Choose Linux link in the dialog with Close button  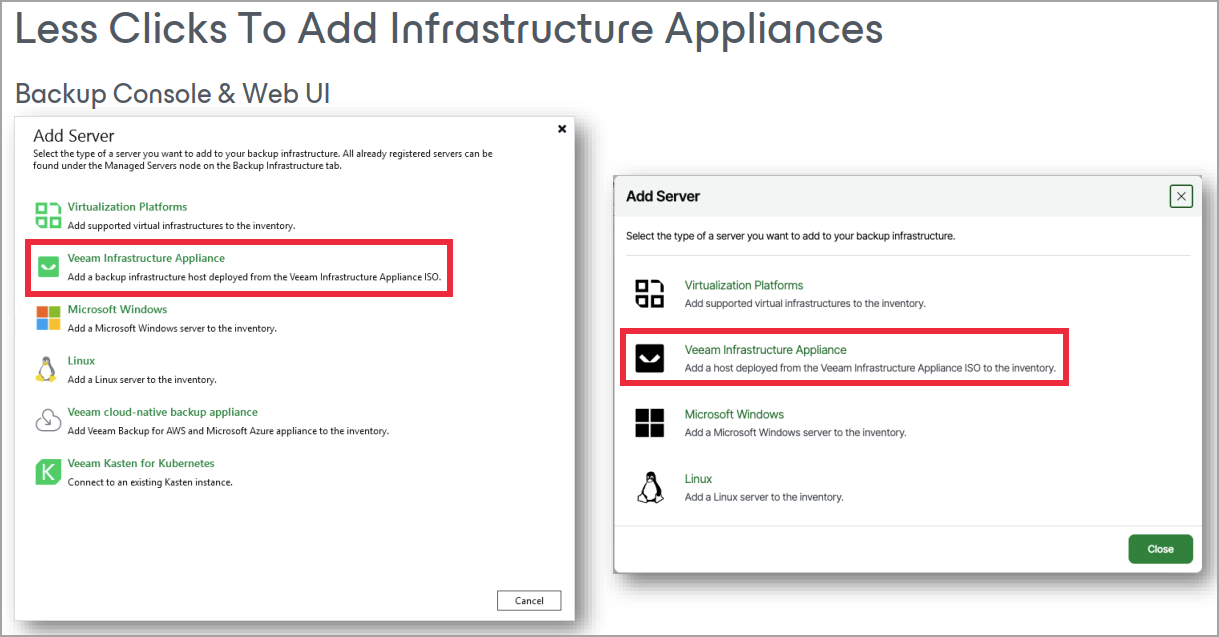698,479
